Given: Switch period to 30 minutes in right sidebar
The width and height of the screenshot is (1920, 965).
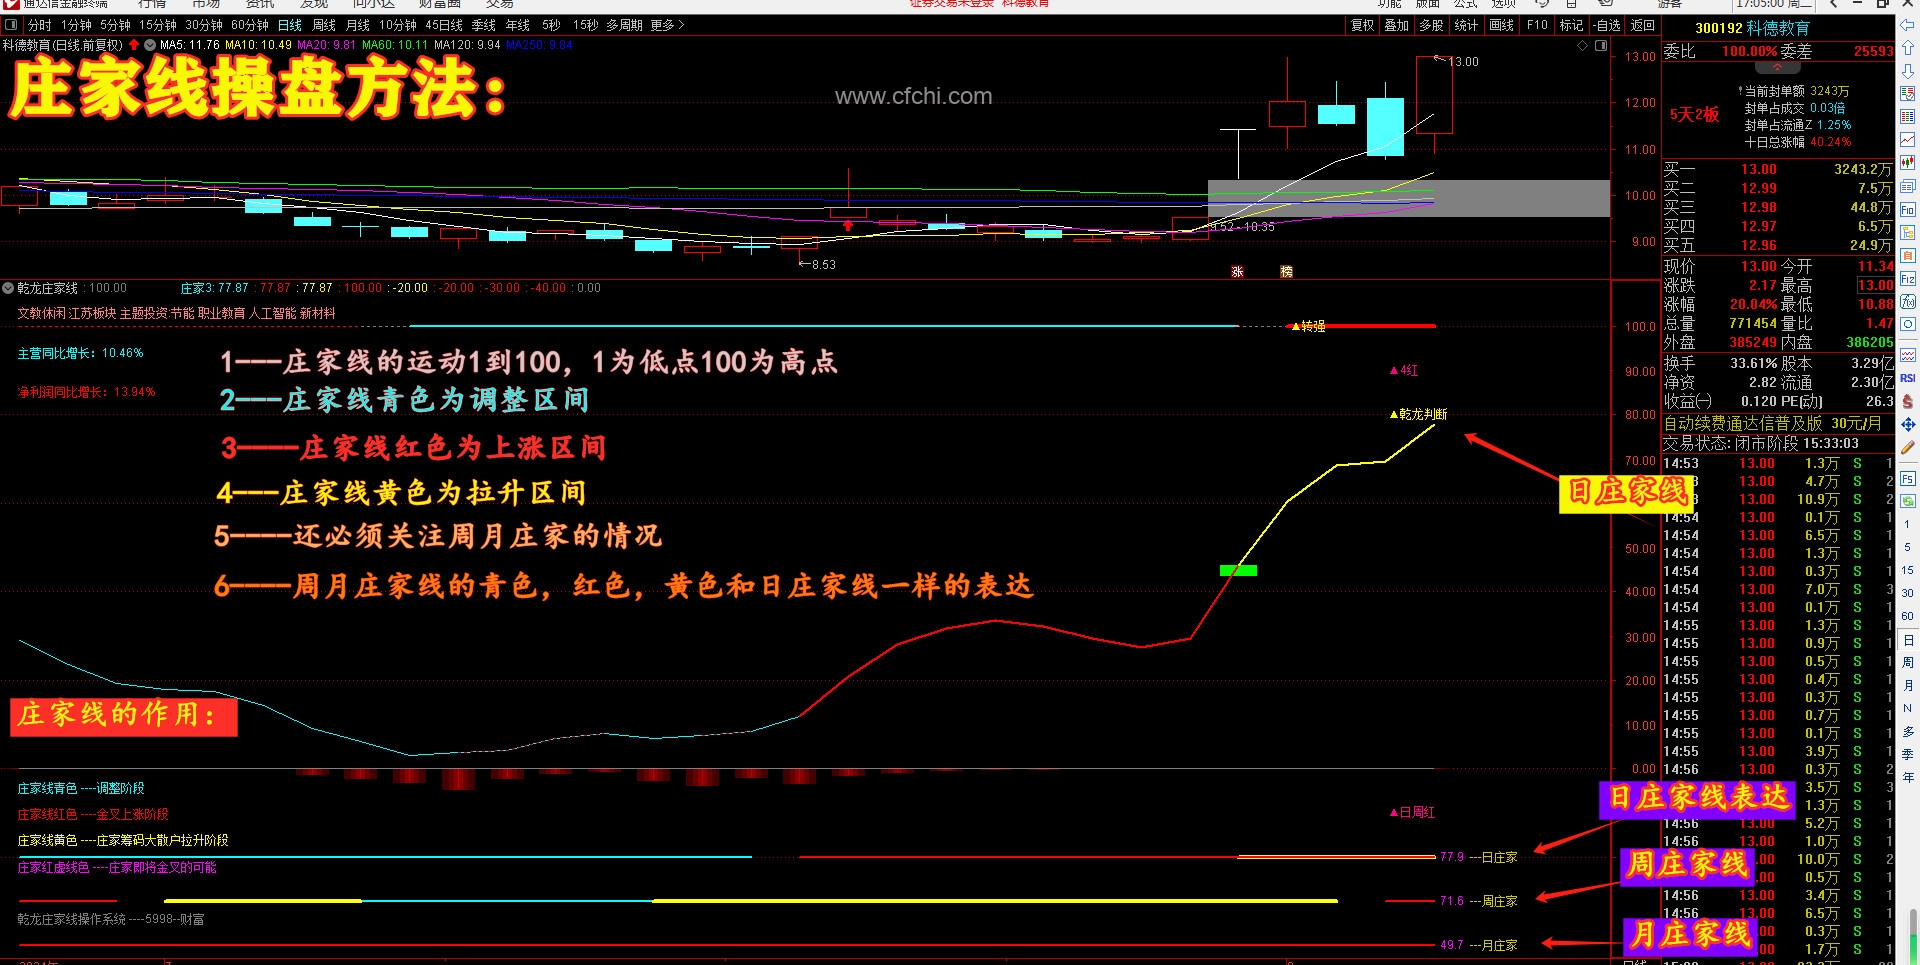Looking at the screenshot, I should [1908, 593].
